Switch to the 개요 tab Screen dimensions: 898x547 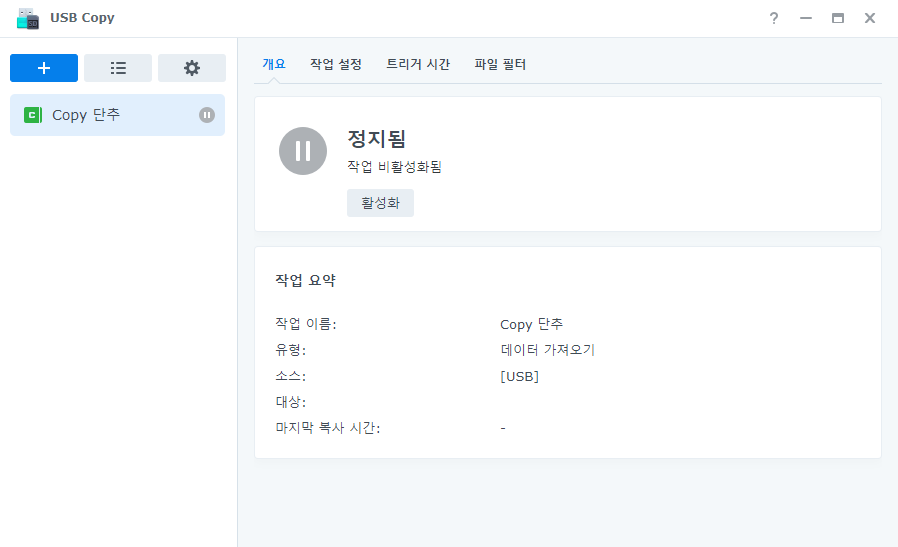click(274, 64)
